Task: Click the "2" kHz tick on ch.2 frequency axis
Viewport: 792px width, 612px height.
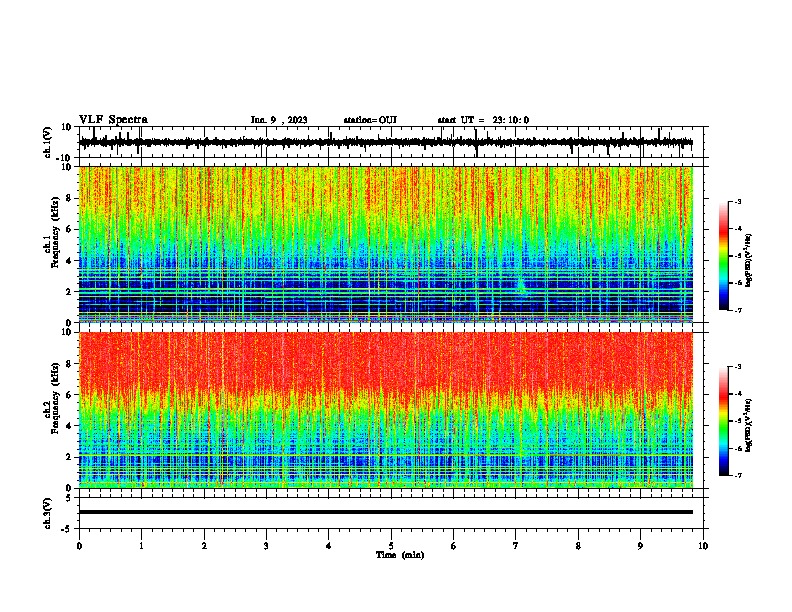Action: 70,457
